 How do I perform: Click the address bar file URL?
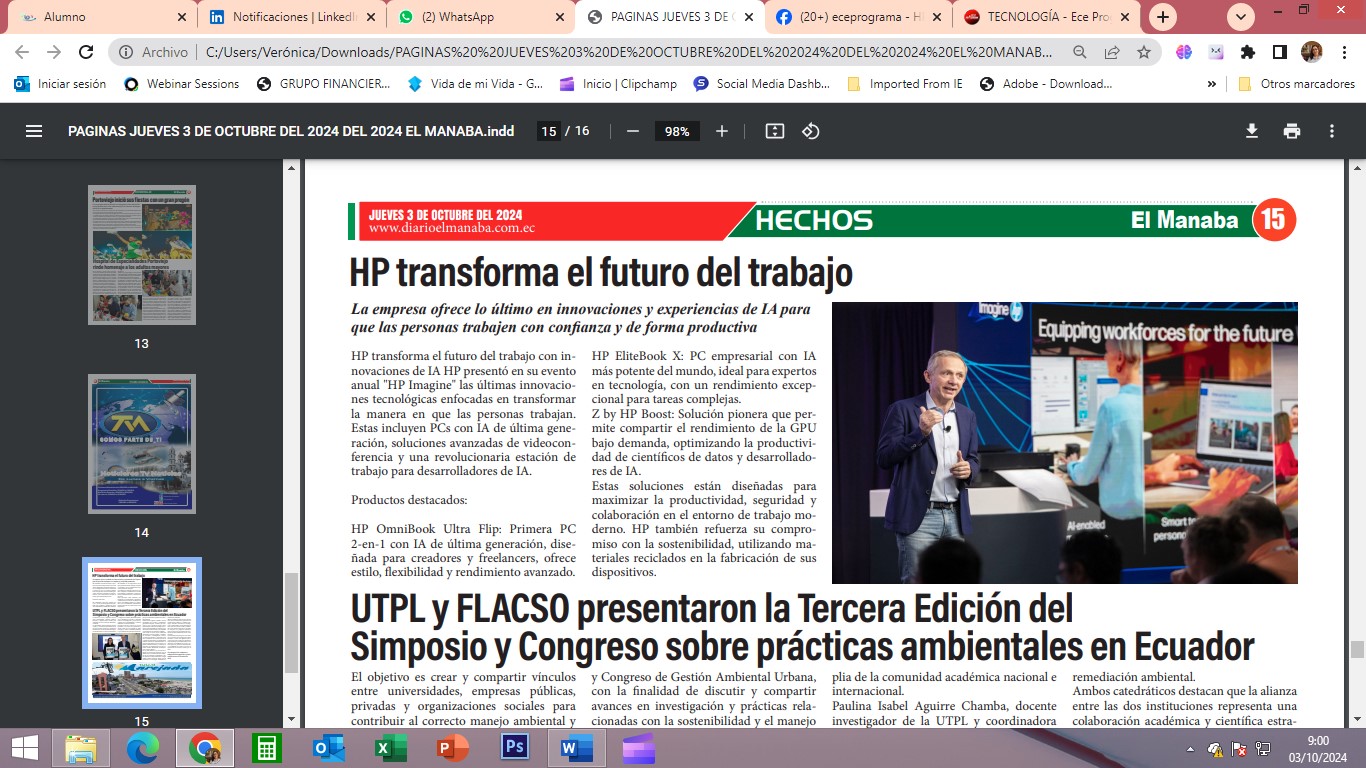(x=629, y=52)
